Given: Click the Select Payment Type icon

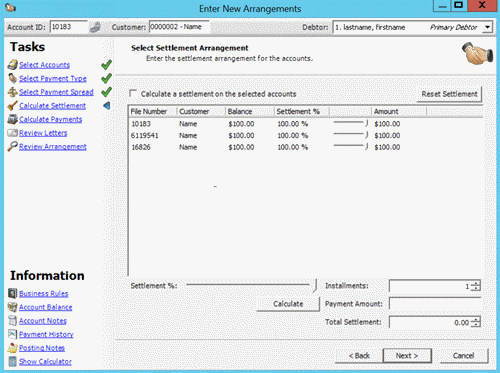Looking at the screenshot, I should 13,78.
